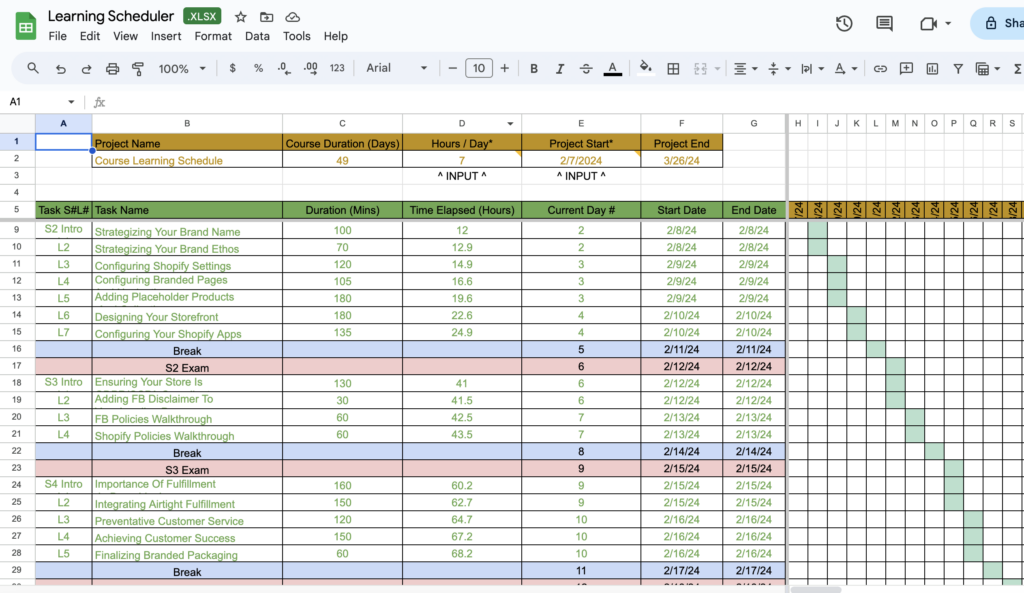This screenshot has height=593, width=1024.
Task: Open the comments history icon
Action: coord(884,24)
